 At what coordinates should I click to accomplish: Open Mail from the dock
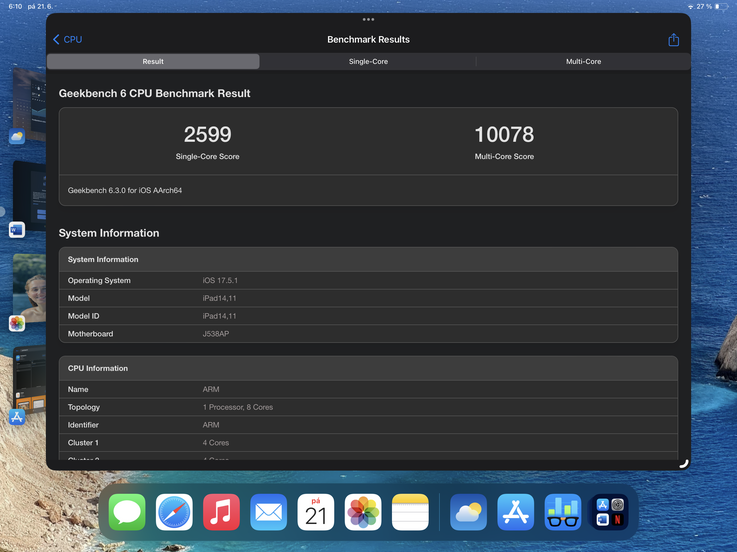click(269, 512)
